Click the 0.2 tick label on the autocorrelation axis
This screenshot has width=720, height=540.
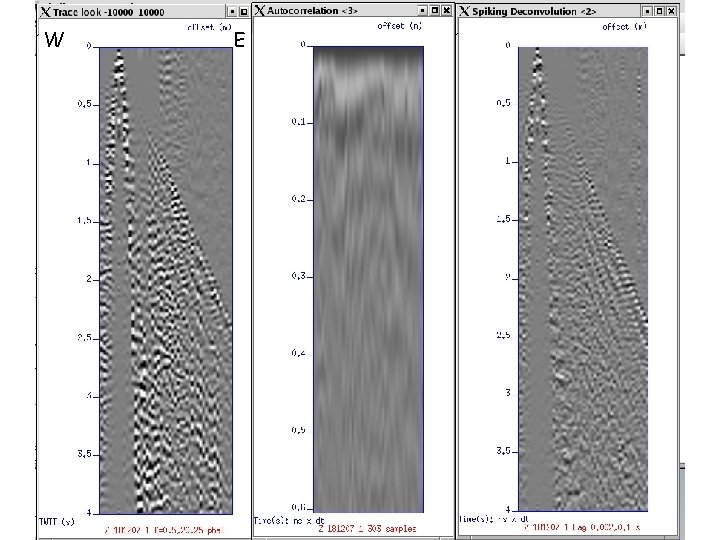point(299,199)
